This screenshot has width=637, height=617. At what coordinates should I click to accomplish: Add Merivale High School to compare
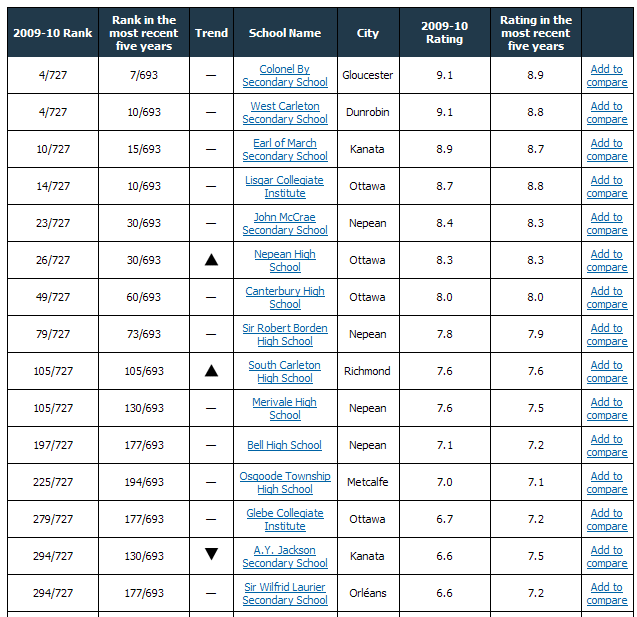(606, 409)
